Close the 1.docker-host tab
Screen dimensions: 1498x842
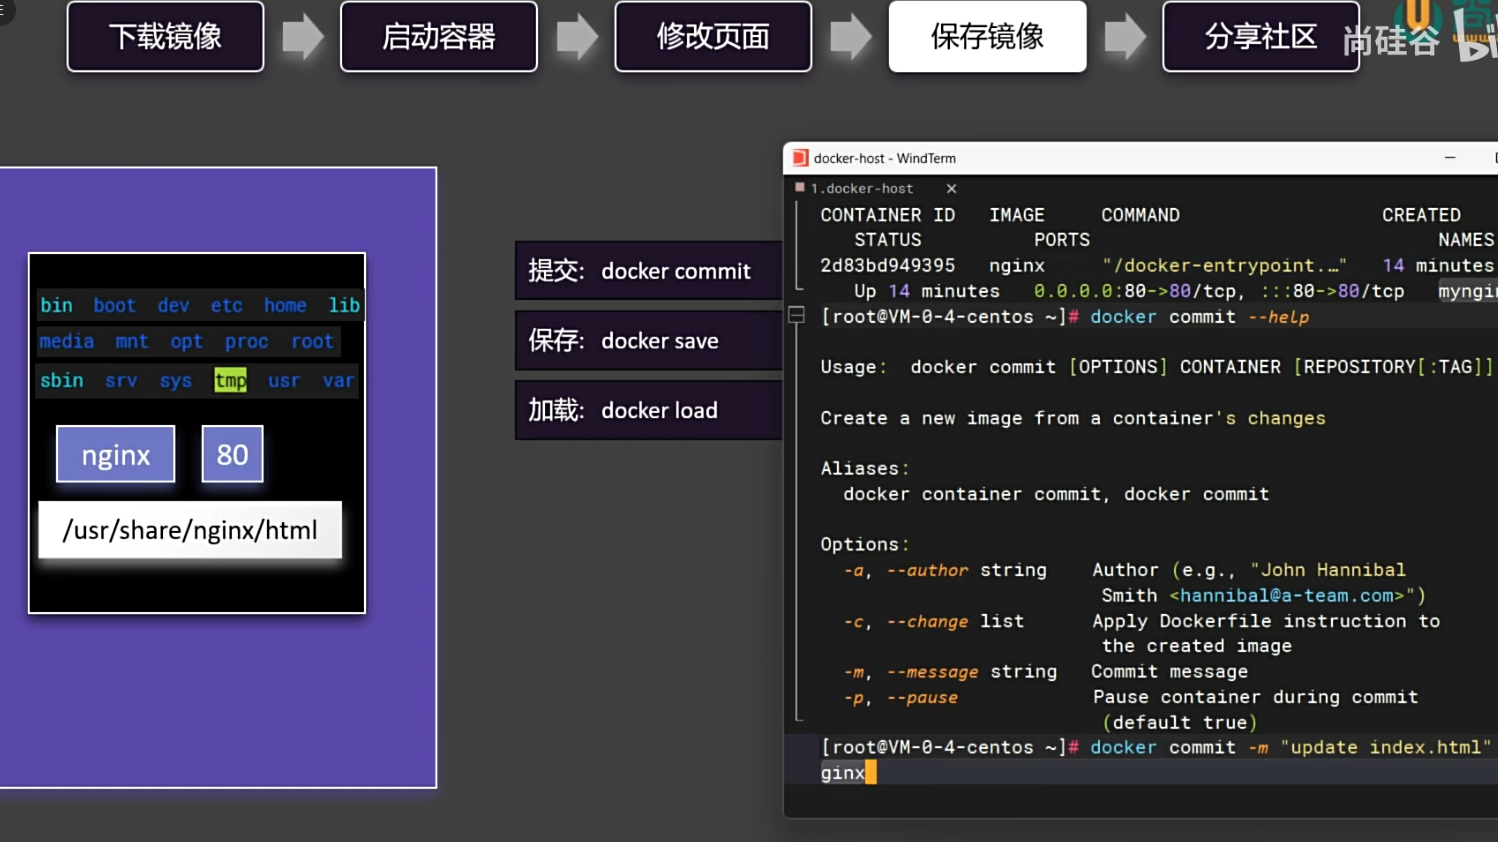click(x=951, y=188)
